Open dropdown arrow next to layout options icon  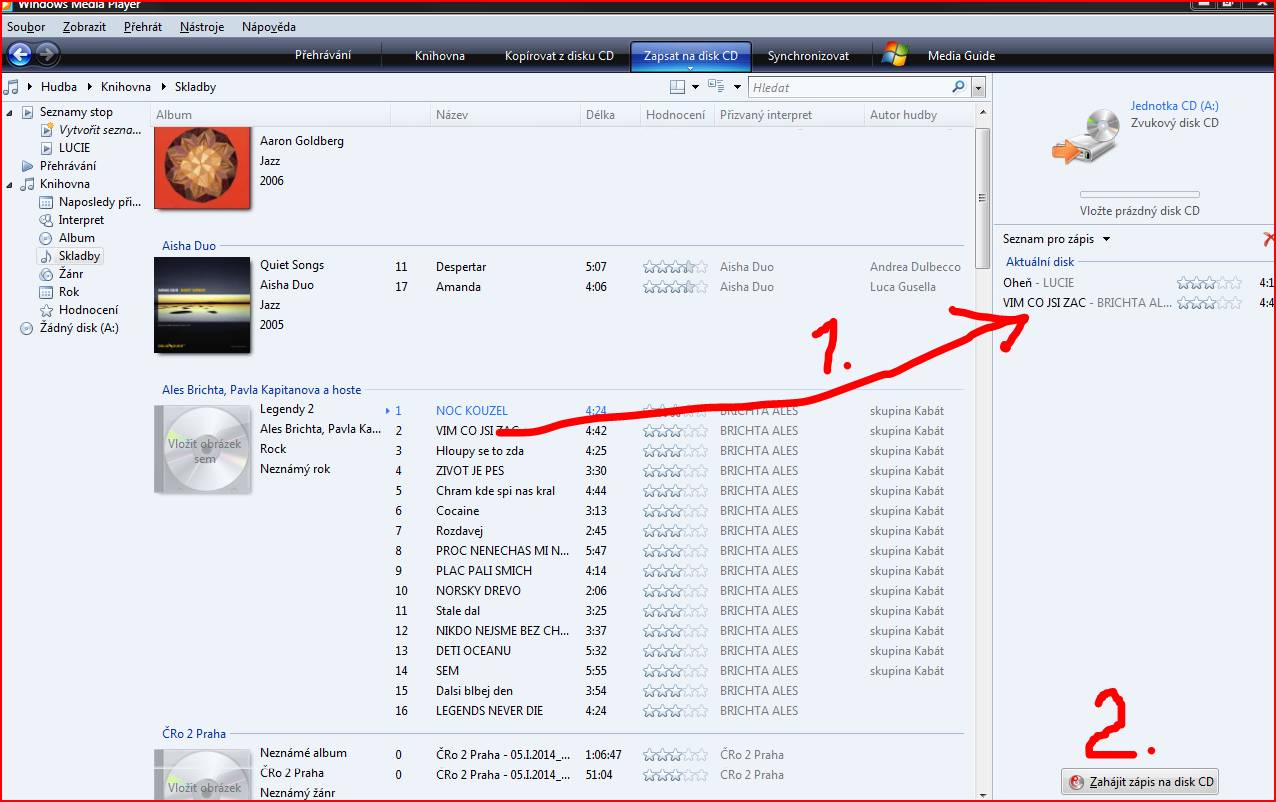695,87
